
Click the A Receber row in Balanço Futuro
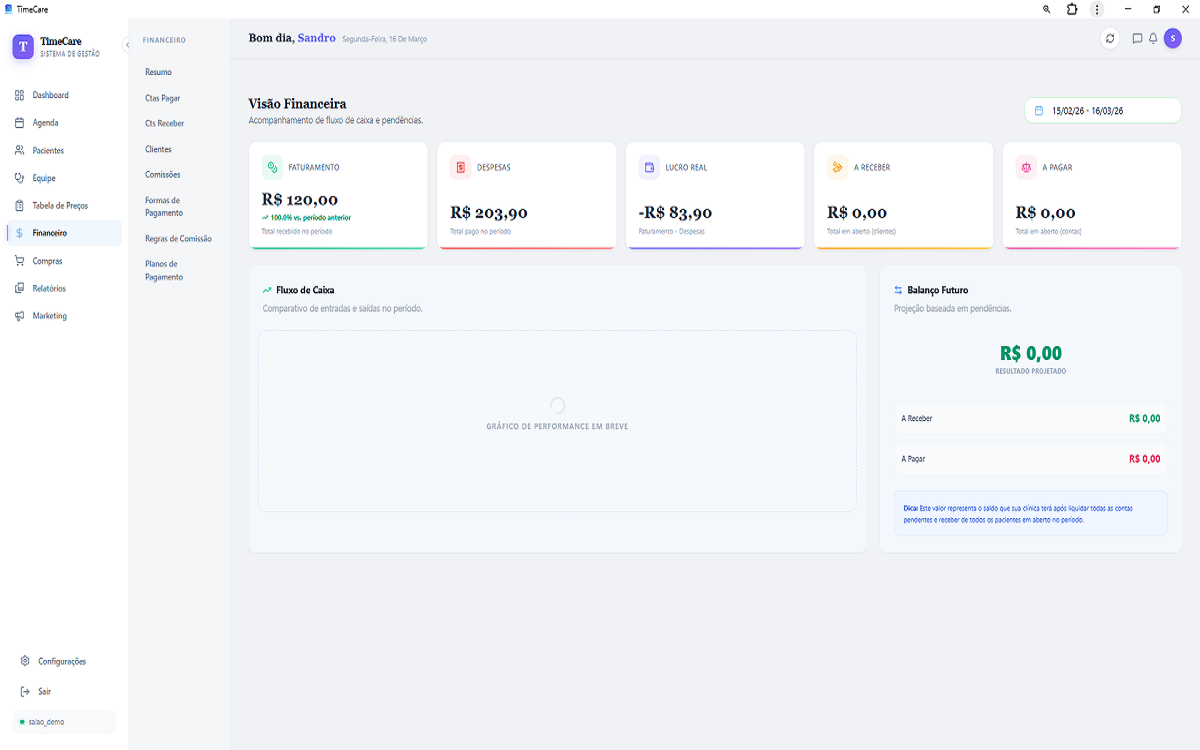(x=1030, y=419)
